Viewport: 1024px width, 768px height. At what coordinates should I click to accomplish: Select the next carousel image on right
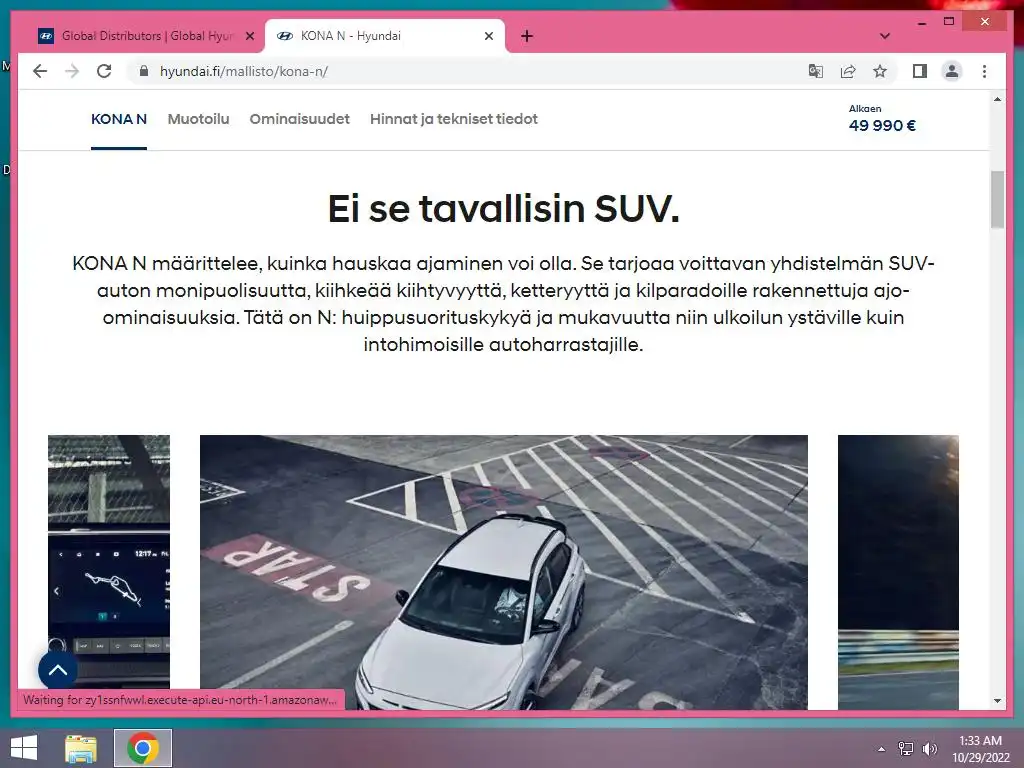click(898, 572)
